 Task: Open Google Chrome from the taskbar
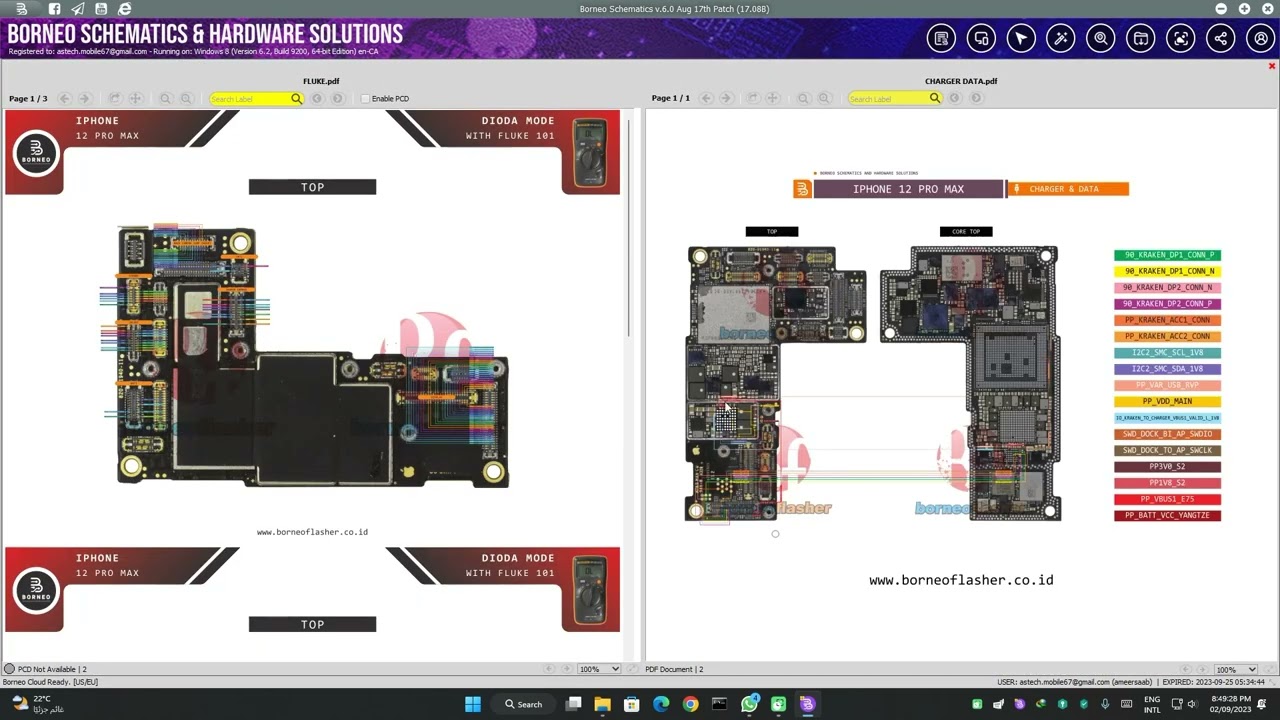(x=690, y=704)
